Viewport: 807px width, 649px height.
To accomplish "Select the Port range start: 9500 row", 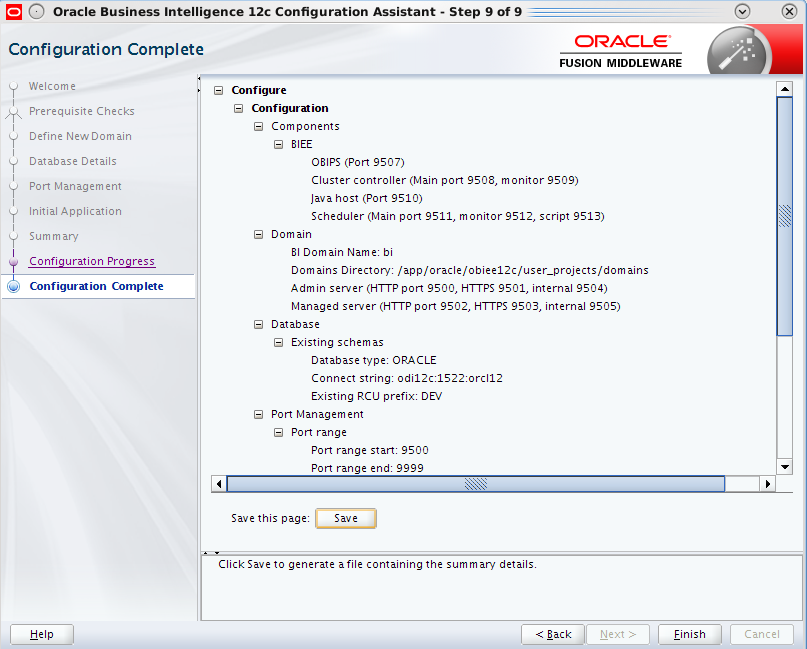I will click(x=370, y=451).
